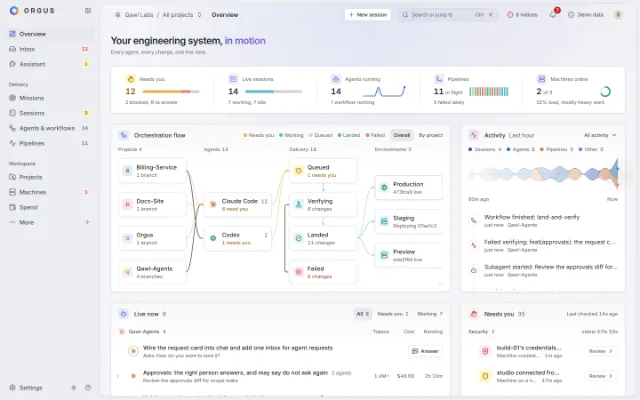This screenshot has height=400, width=640.
Task: Click the Projects sidebar icon
Action: 12,177
